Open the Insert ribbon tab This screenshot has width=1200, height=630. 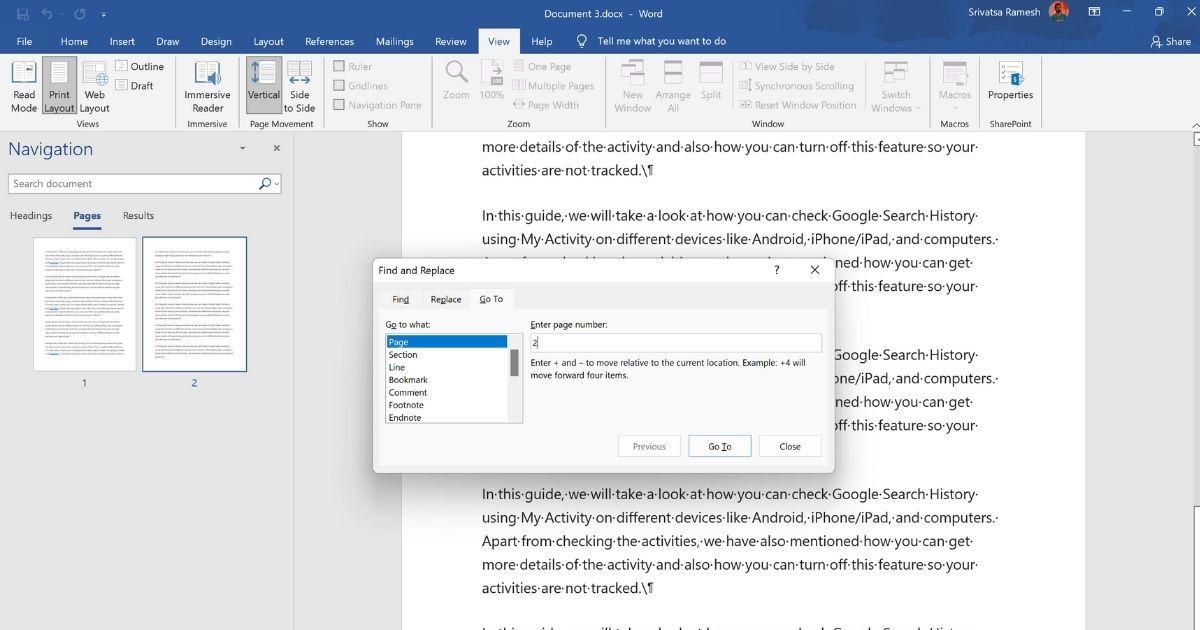(122, 42)
